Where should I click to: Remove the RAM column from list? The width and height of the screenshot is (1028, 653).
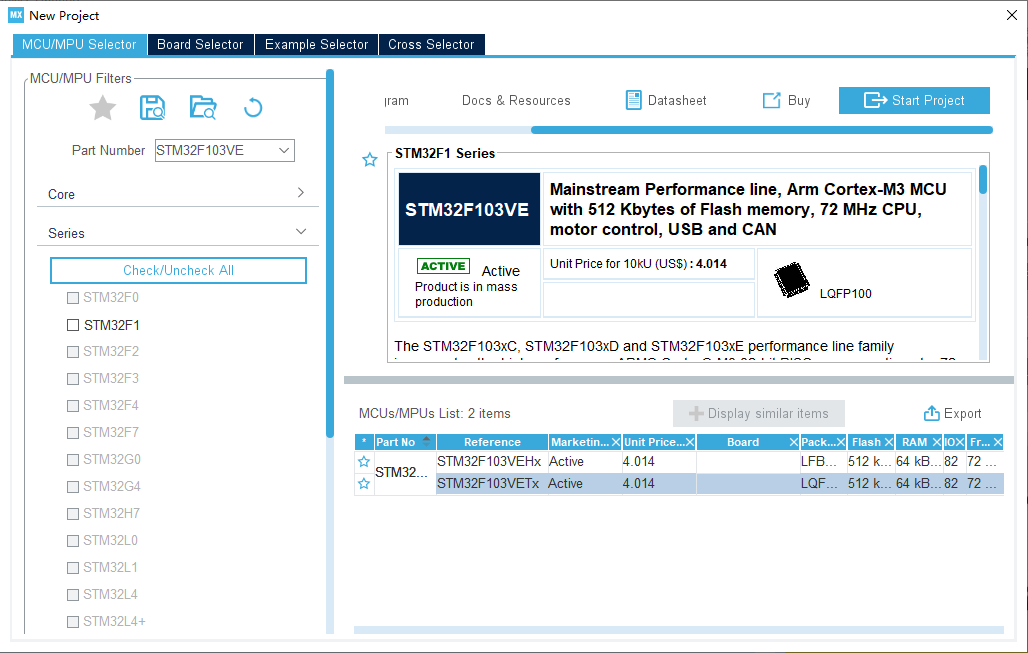[937, 443]
